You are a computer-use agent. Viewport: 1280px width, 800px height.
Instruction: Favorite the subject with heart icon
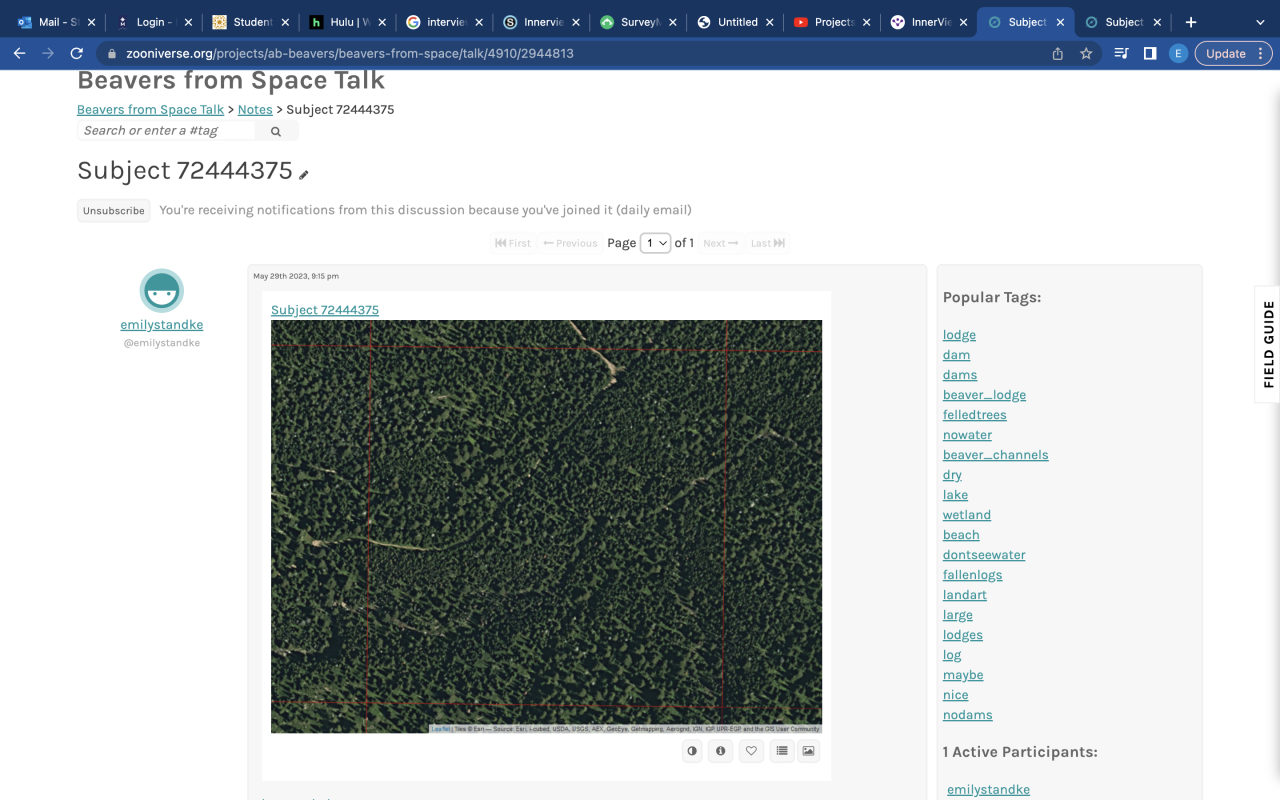(x=751, y=751)
